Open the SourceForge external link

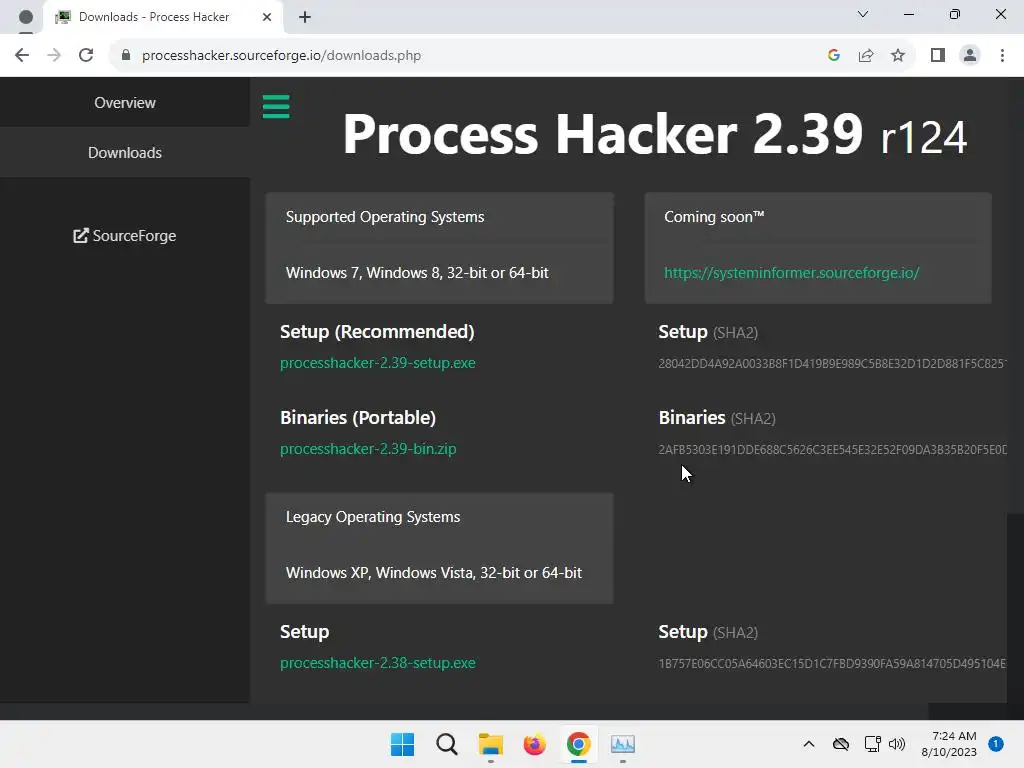click(125, 236)
